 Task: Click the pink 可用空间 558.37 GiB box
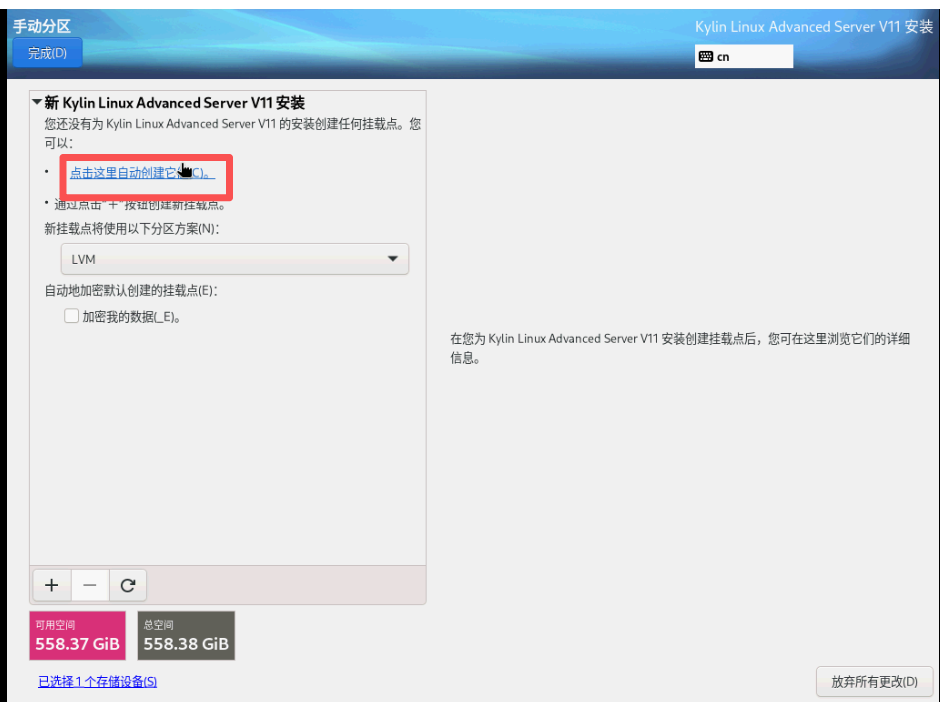point(78,636)
